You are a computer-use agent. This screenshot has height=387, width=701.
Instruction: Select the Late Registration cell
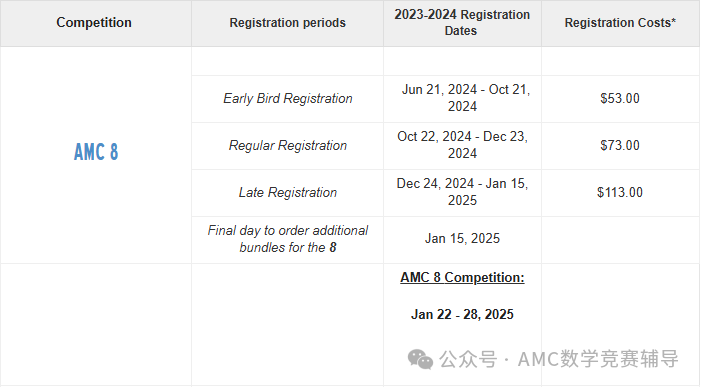click(288, 192)
